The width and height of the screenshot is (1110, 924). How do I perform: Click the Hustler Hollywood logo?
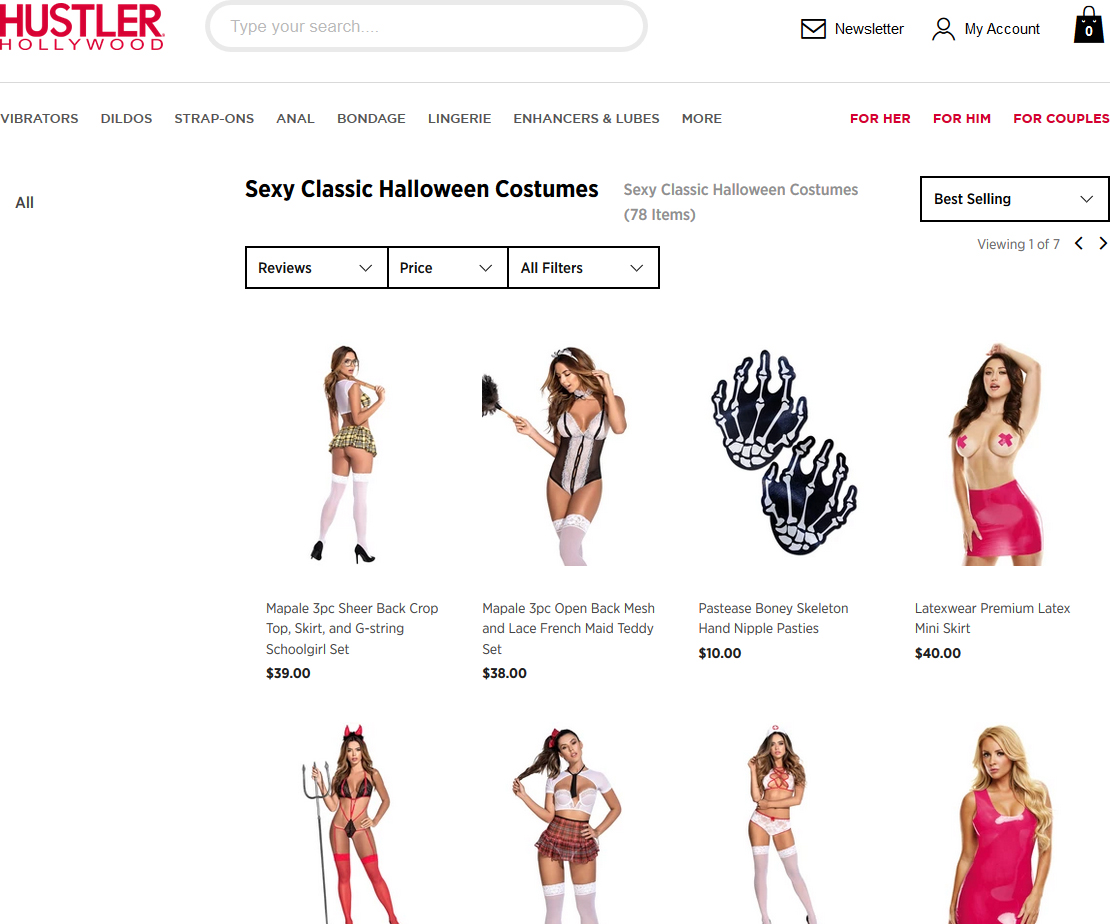pos(82,27)
